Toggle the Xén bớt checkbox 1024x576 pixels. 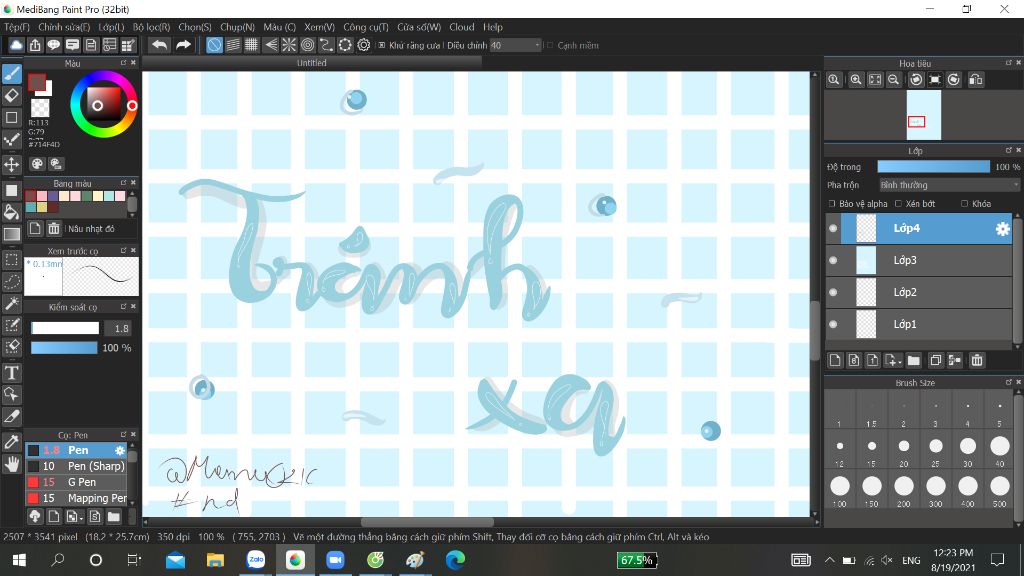899,204
